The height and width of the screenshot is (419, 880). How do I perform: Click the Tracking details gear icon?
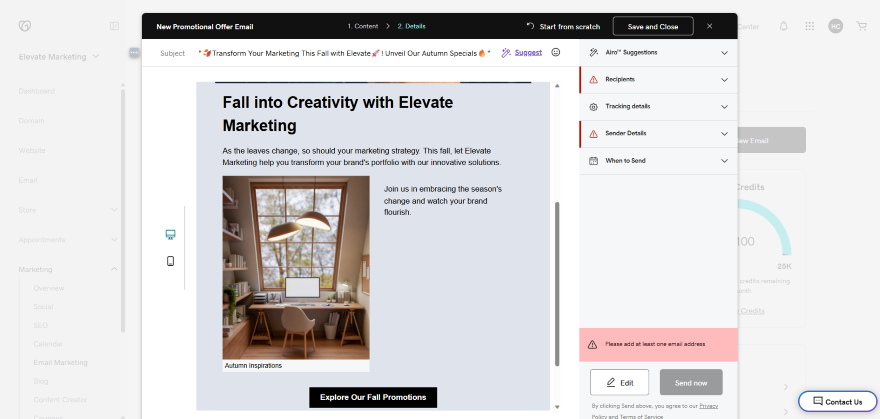point(593,107)
